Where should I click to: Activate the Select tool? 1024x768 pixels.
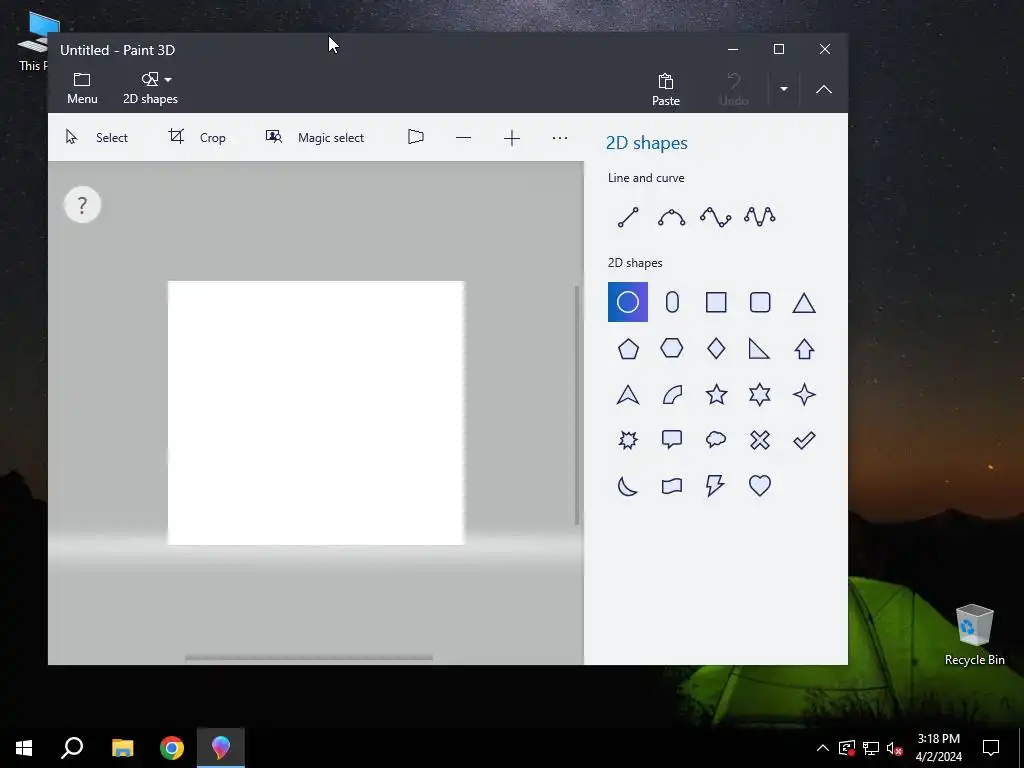click(97, 137)
